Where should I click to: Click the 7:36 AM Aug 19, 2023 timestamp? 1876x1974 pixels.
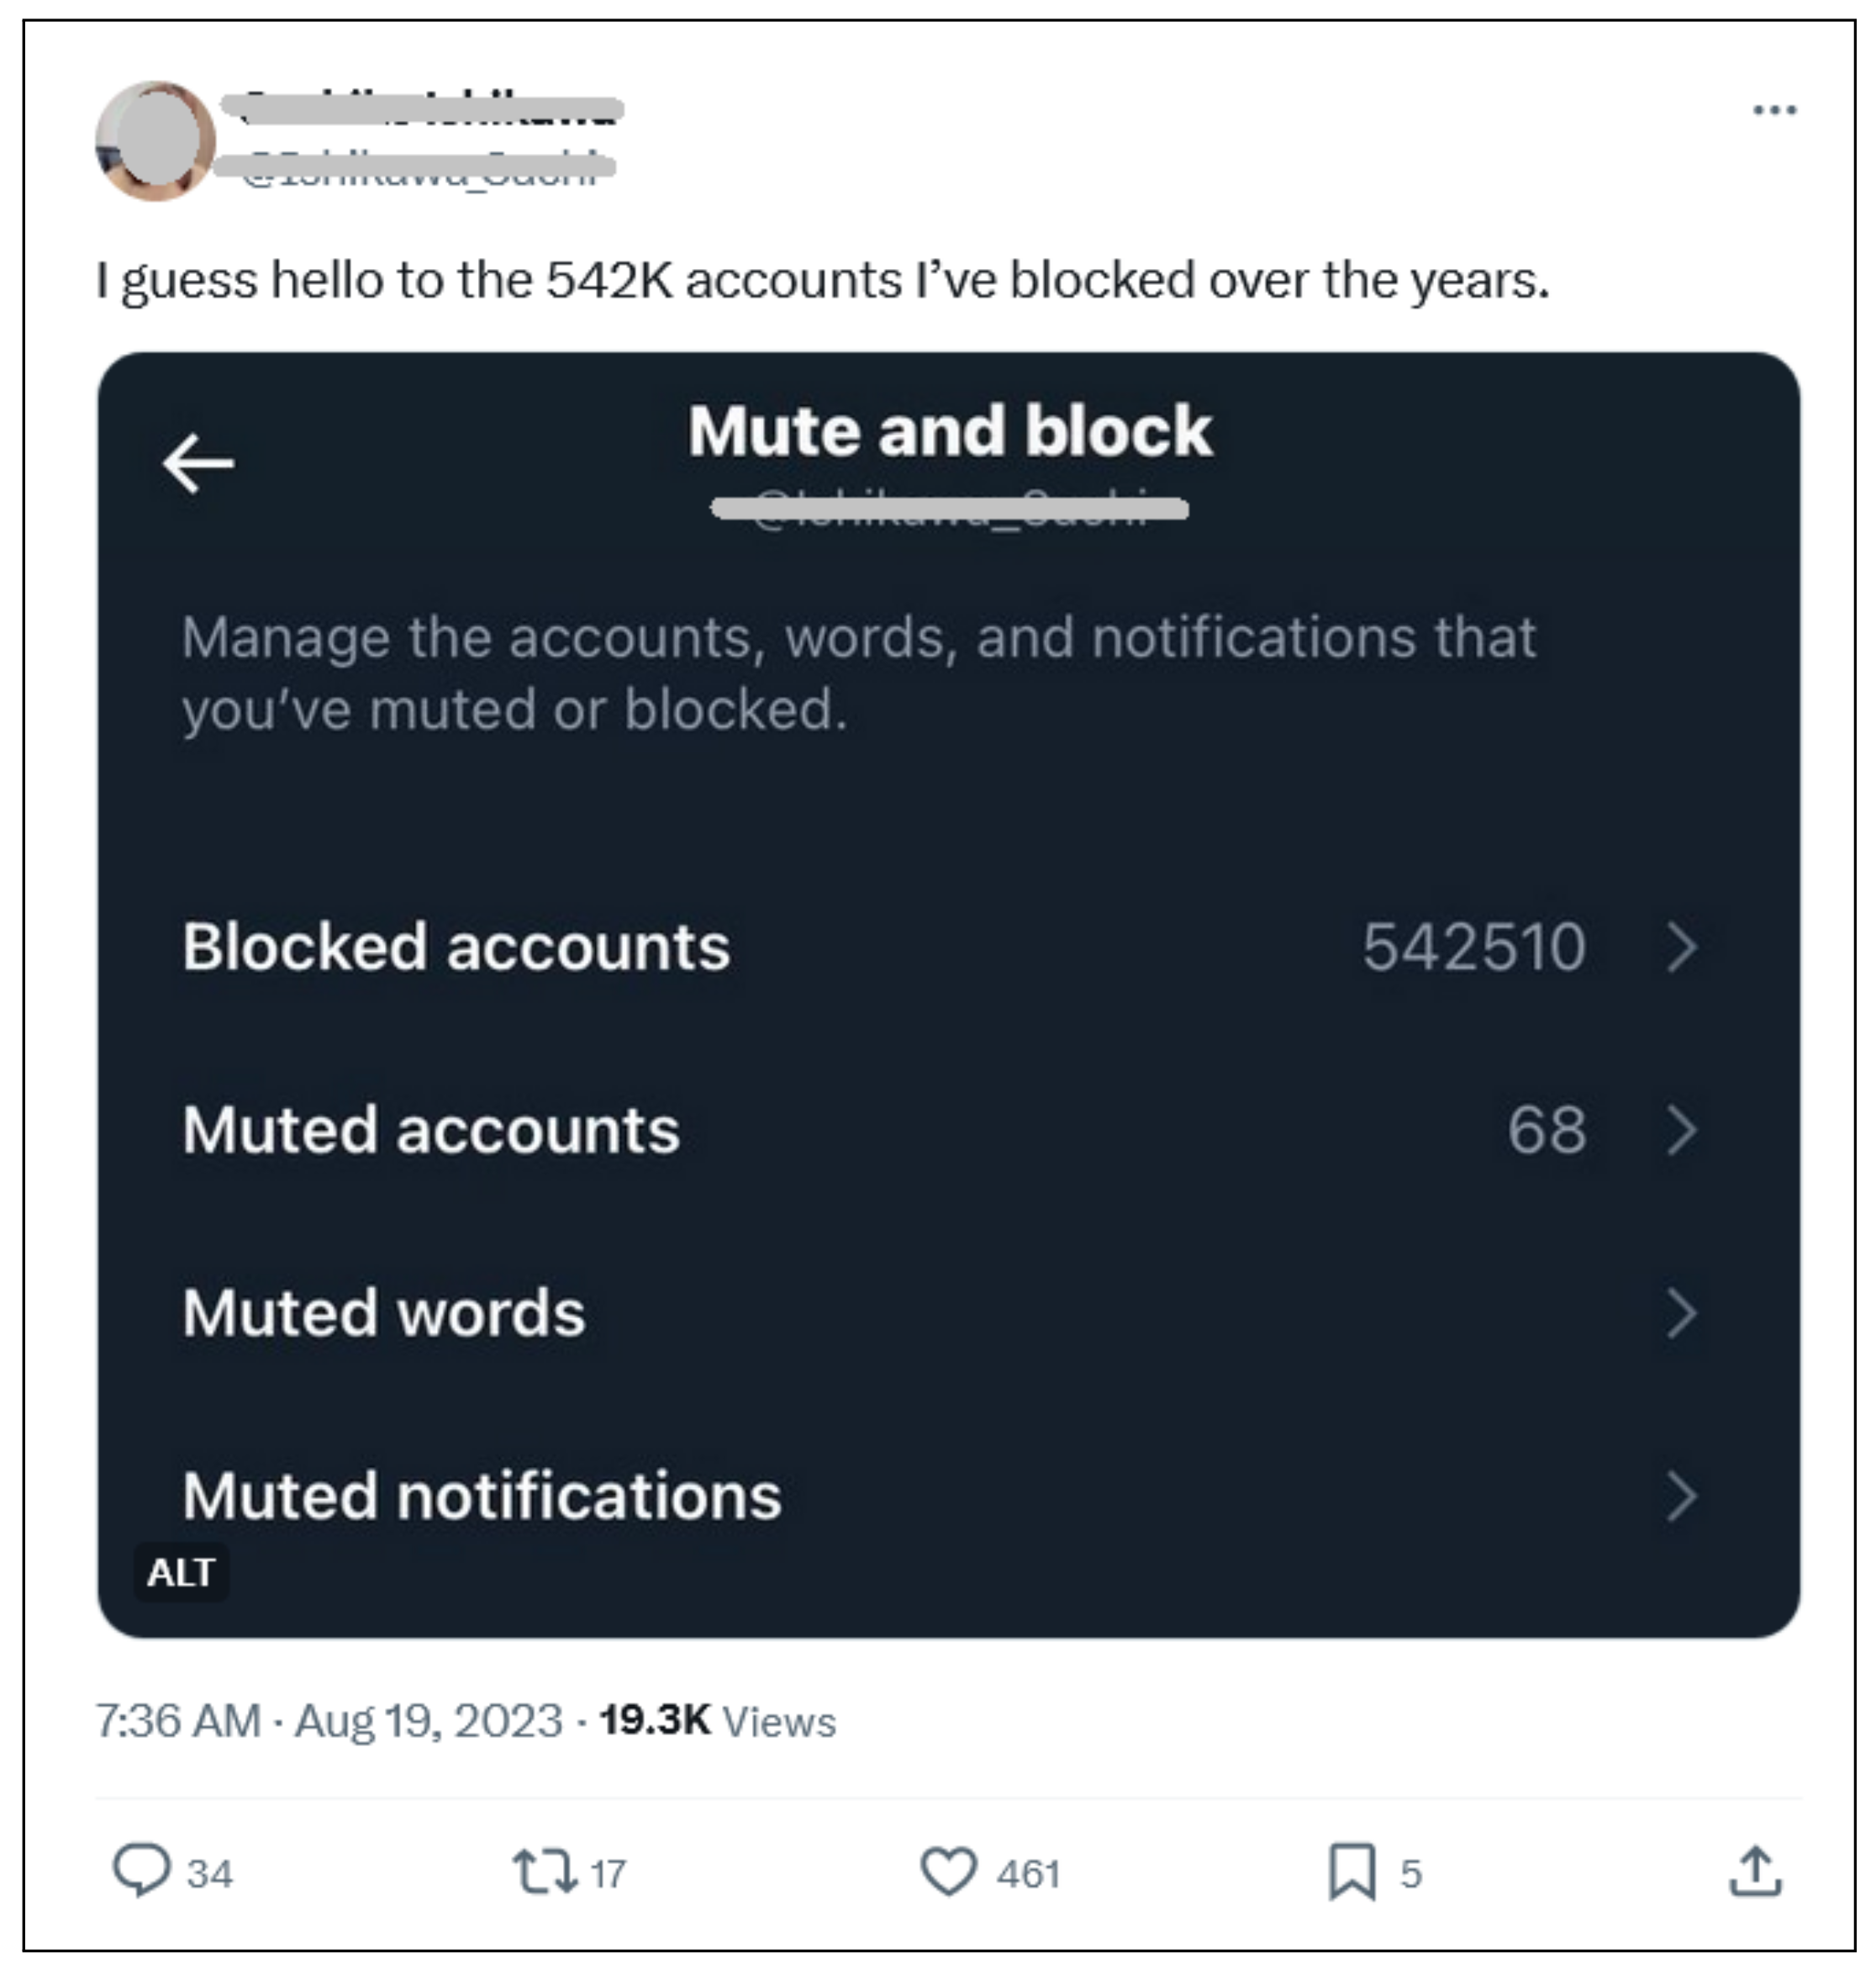(x=329, y=1721)
